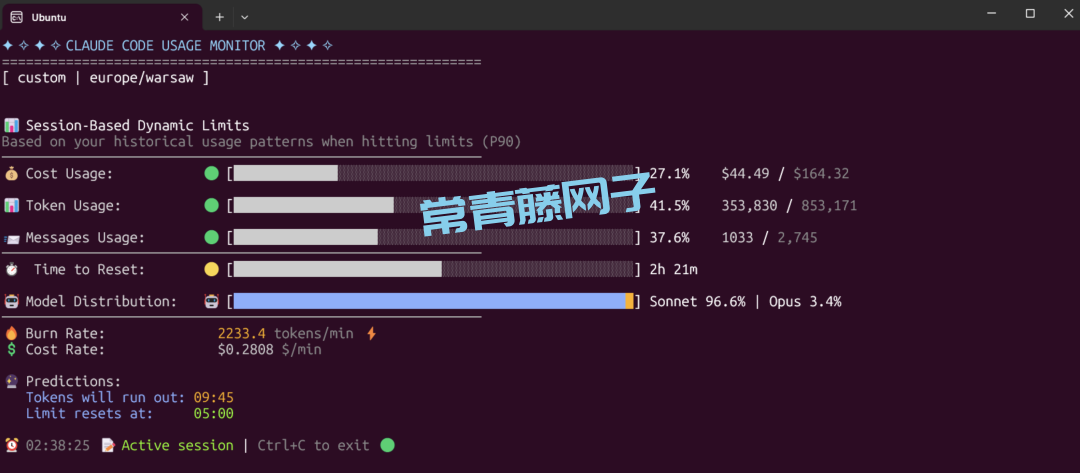
Task: Click the money bag Cost Usage icon
Action: click(x=11, y=174)
